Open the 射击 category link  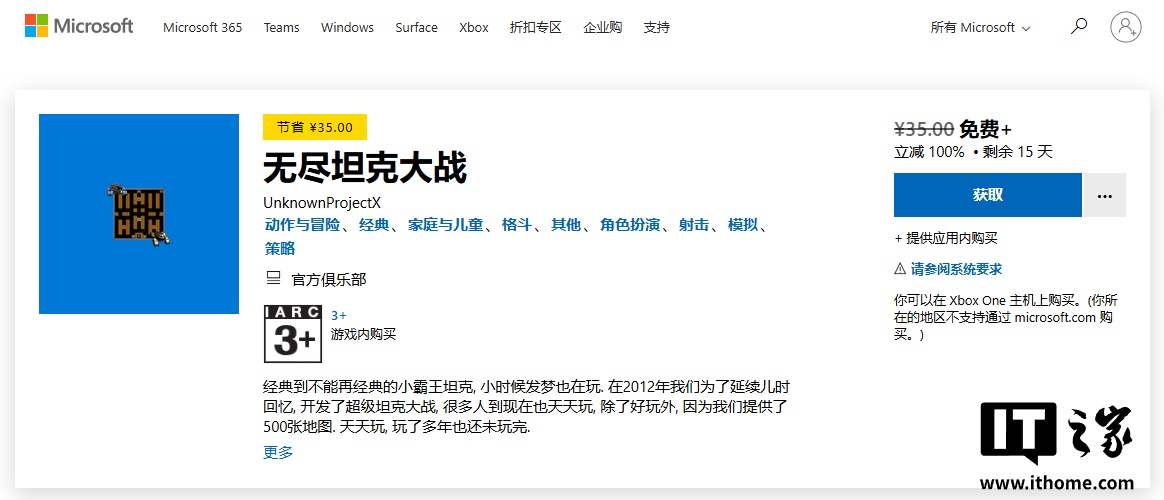coord(694,225)
